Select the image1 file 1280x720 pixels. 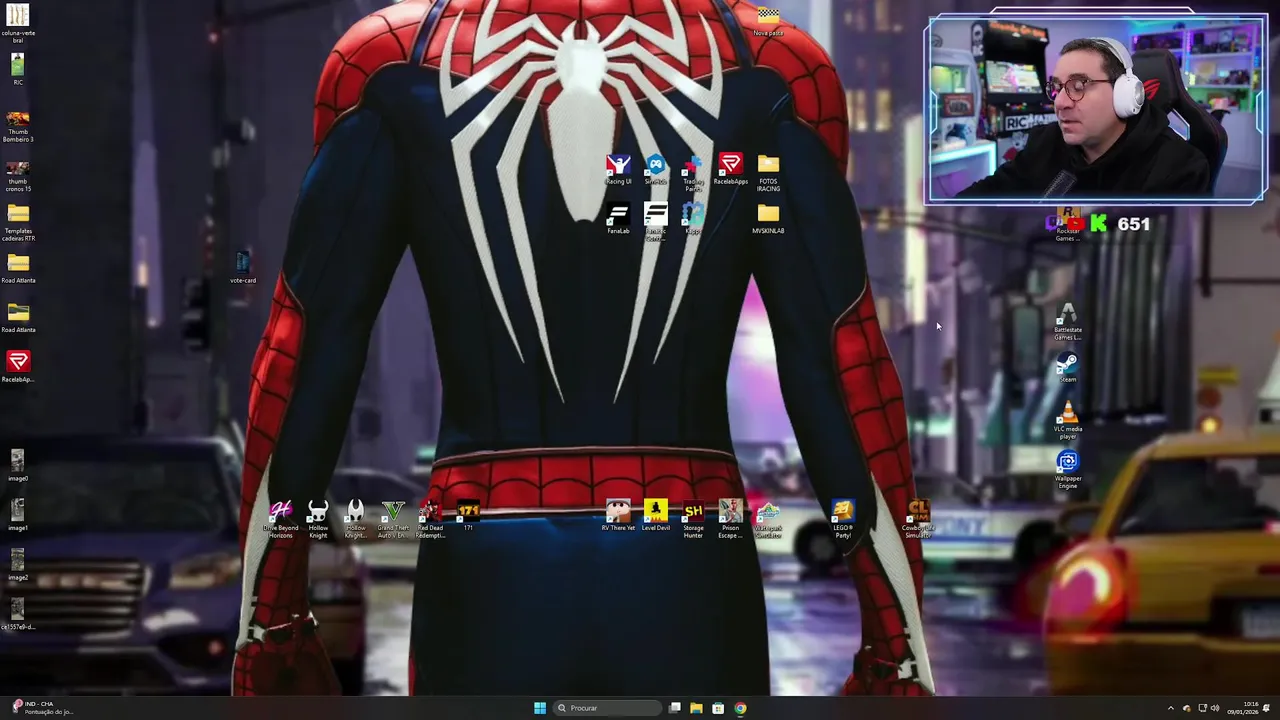18,516
